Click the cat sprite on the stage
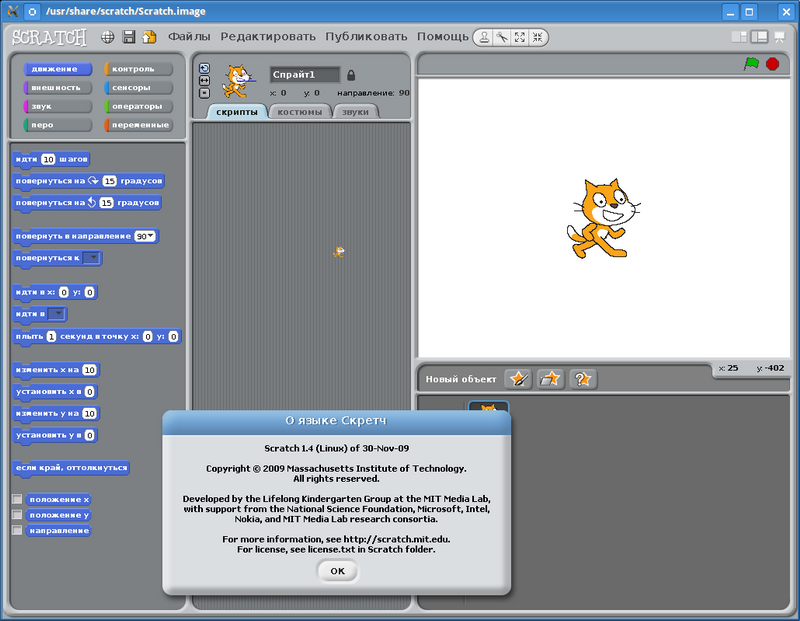Image resolution: width=800 pixels, height=621 pixels. click(603, 218)
